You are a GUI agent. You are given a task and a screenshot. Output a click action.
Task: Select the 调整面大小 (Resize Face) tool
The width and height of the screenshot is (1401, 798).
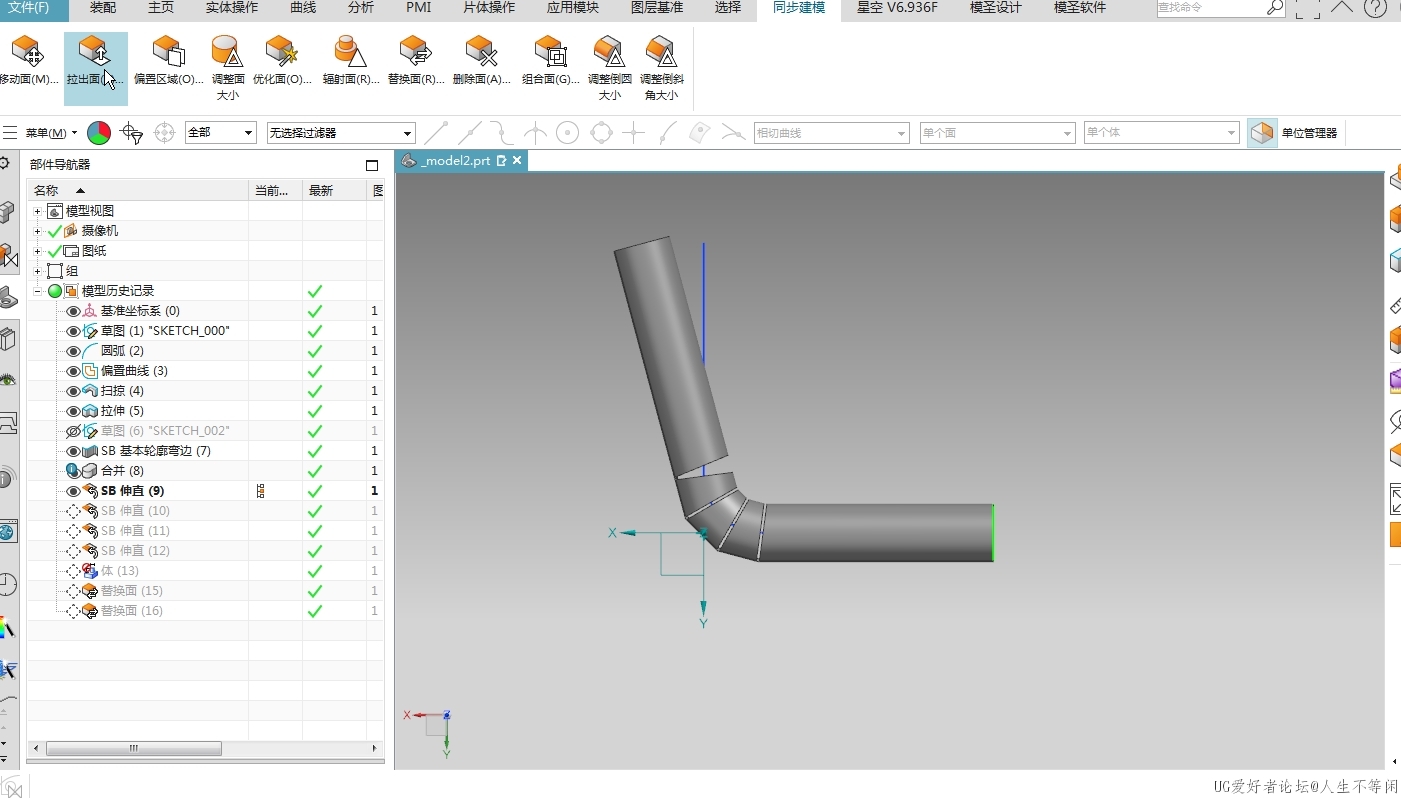227,69
